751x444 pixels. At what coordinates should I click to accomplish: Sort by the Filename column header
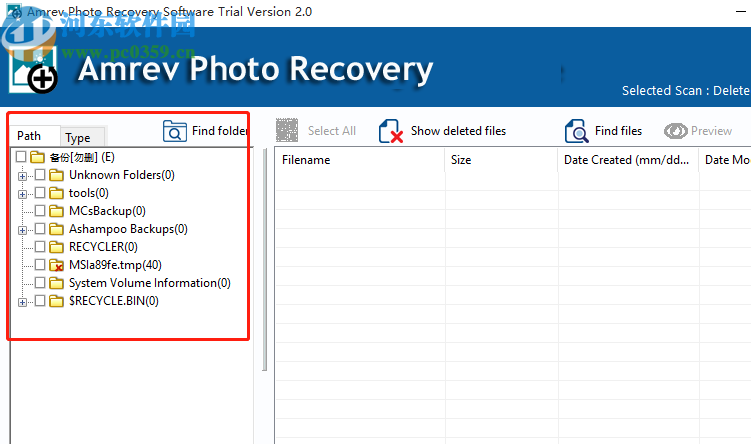click(360, 160)
